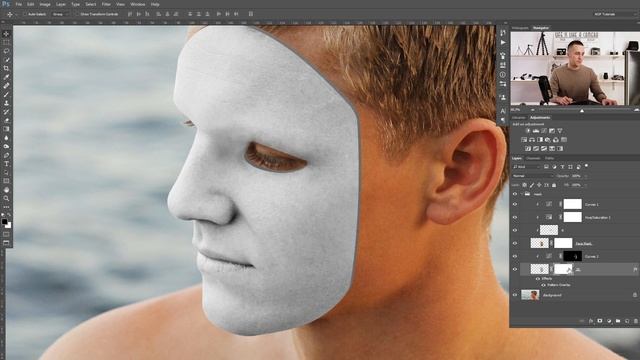Select the Healing Brush tool
The height and width of the screenshot is (360, 640).
click(x=6, y=86)
